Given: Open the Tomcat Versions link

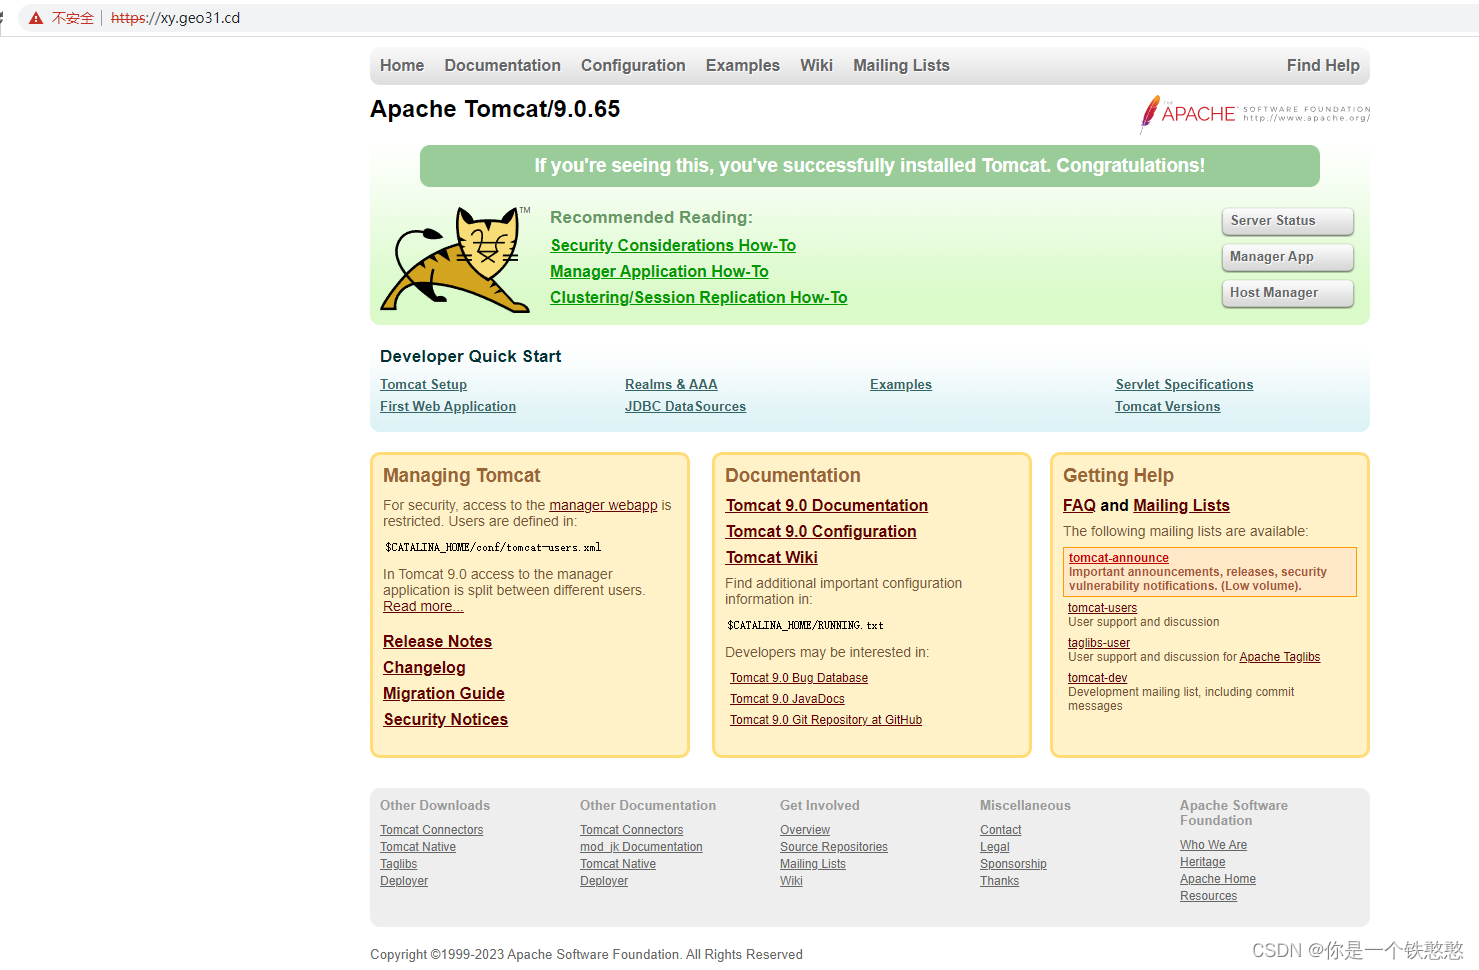Looking at the screenshot, I should click(x=1167, y=406).
